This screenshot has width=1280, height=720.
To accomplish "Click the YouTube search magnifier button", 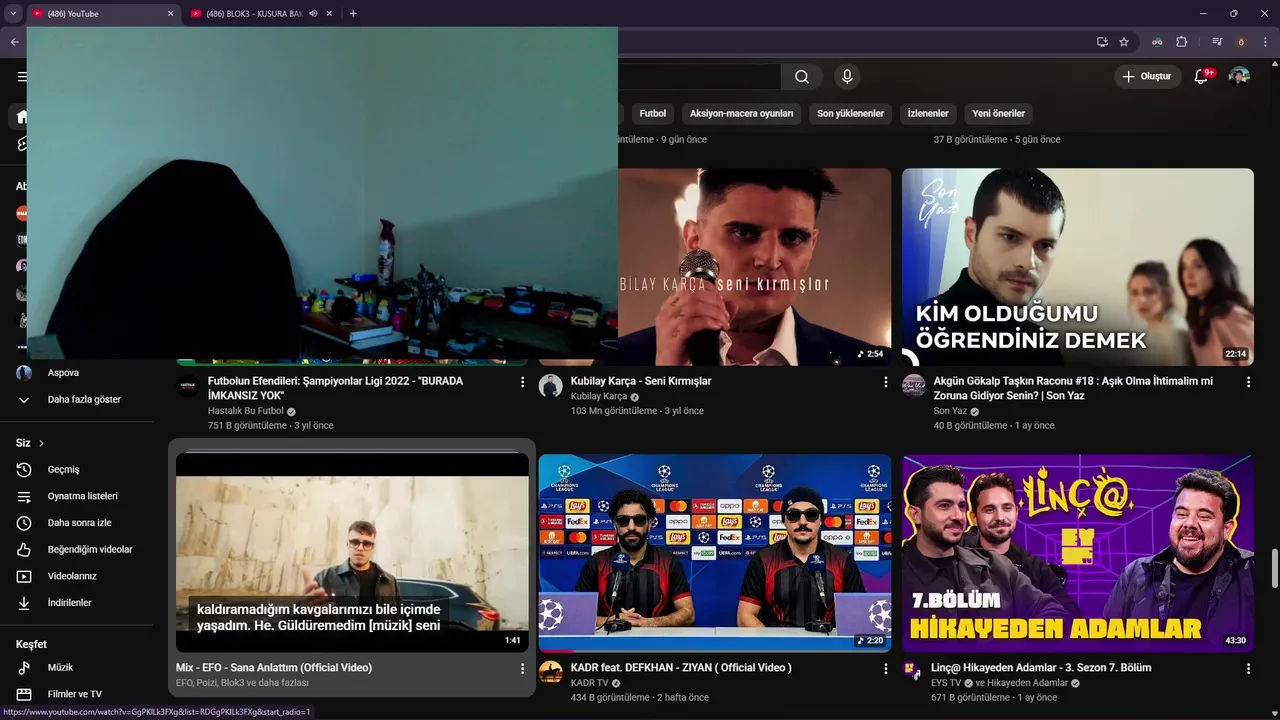I will (x=802, y=77).
